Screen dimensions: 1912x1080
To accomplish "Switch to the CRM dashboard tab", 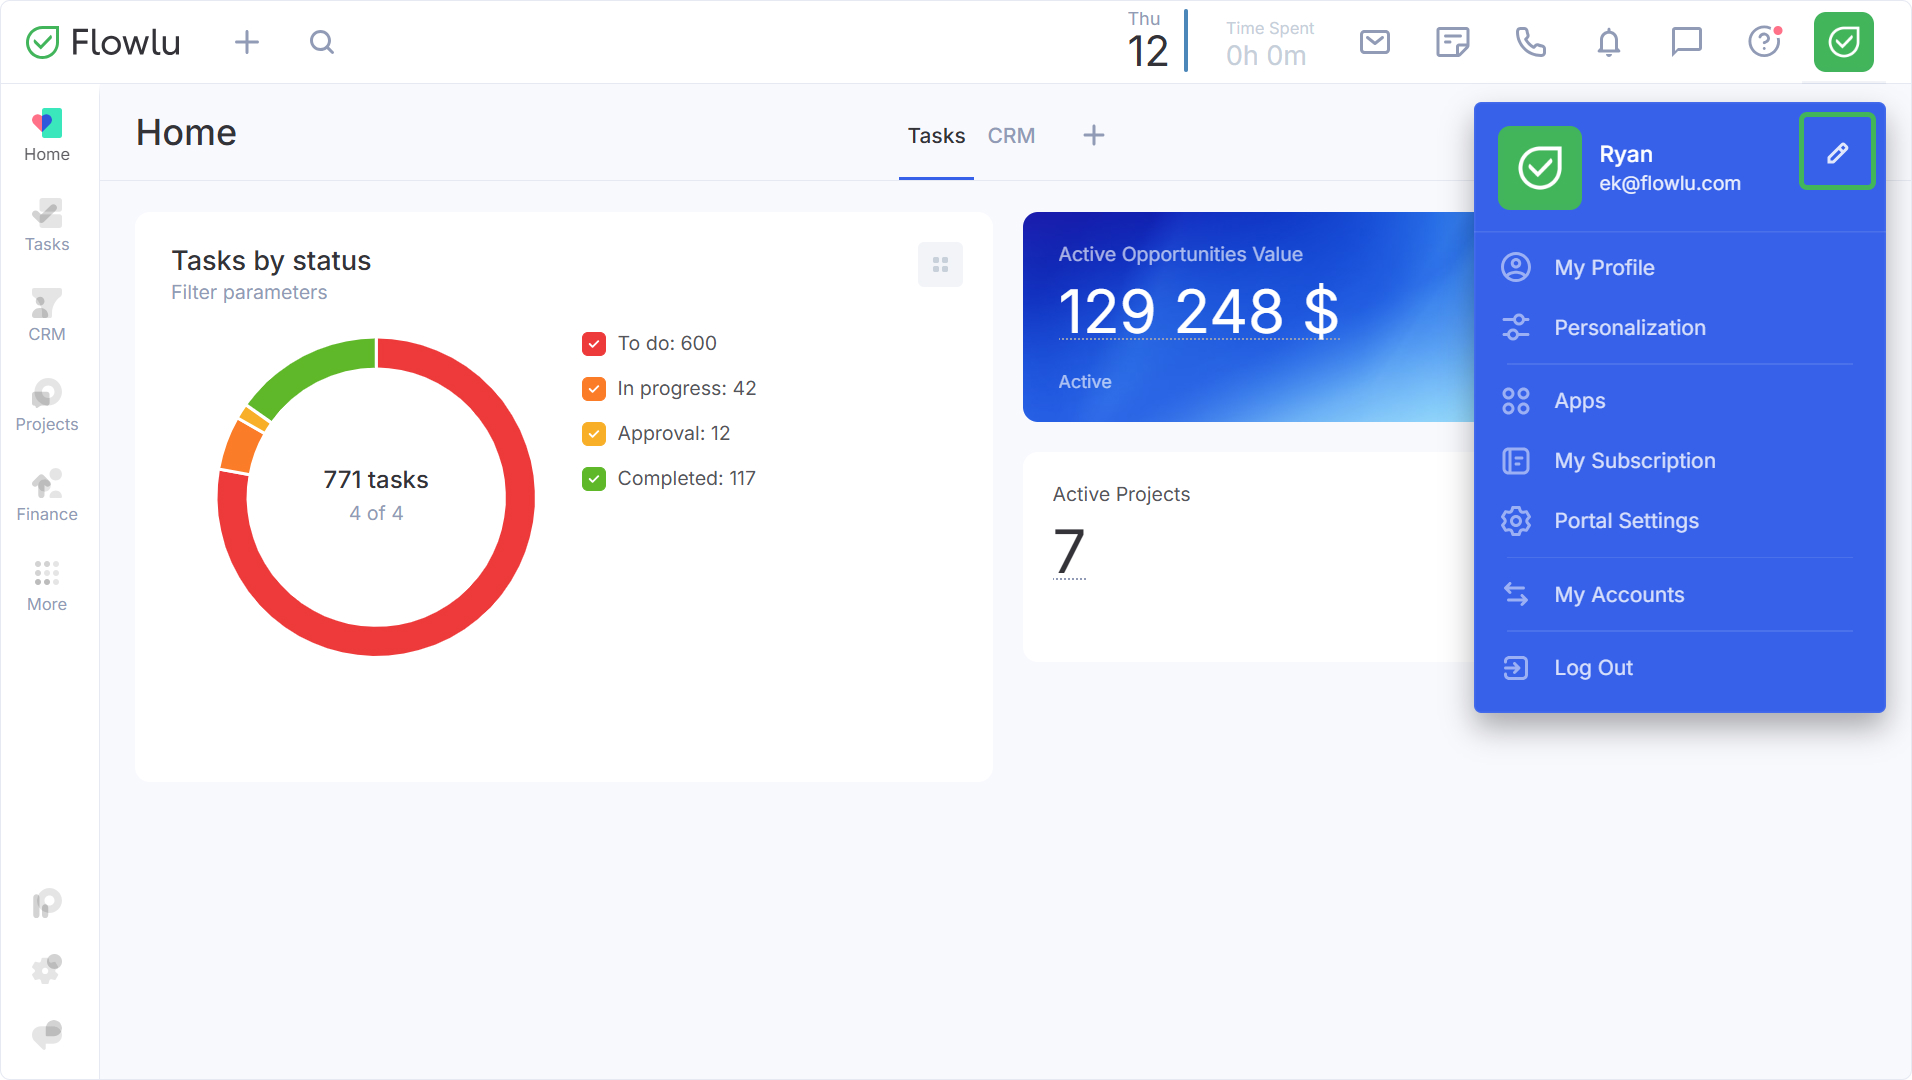I will tap(1011, 136).
